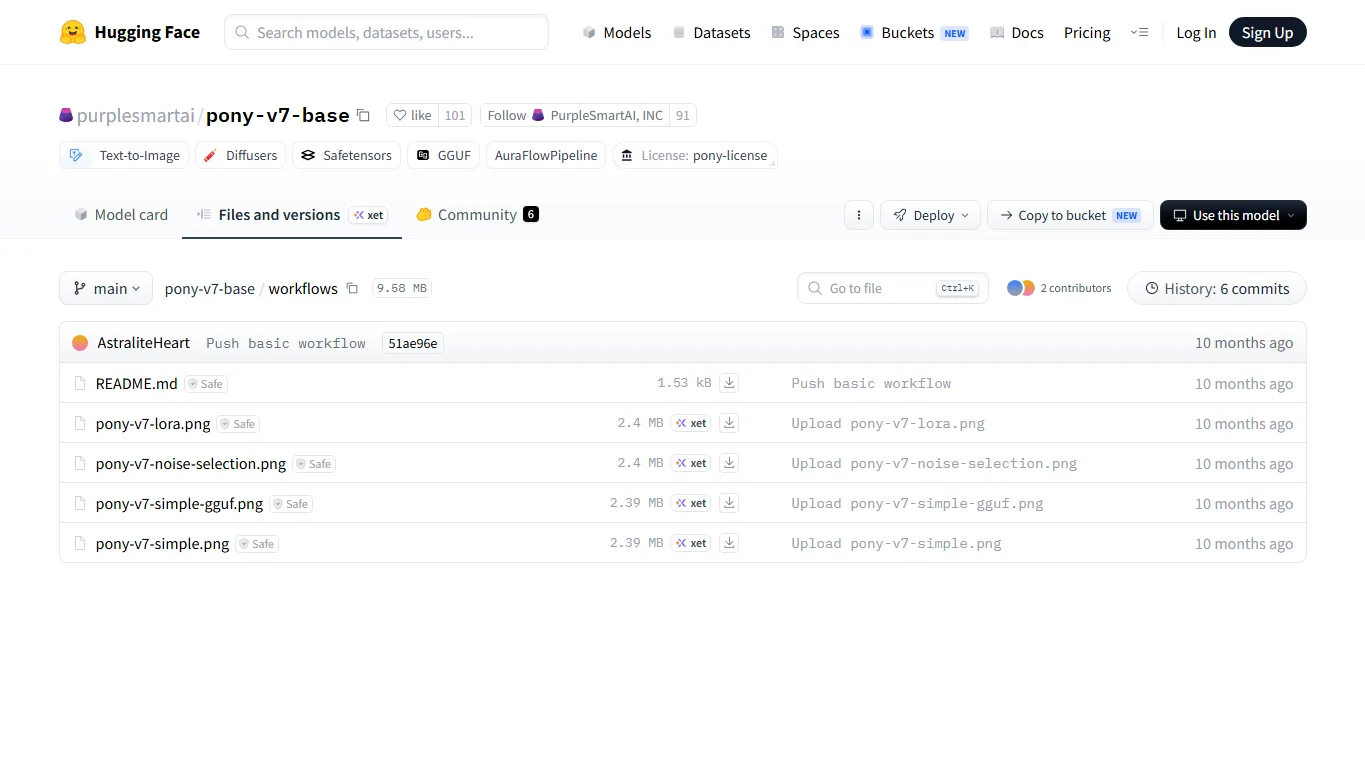Screen dimensions: 1365x768
Task: Click the xet badge on pony-v7-simple.png
Action: click(691, 543)
